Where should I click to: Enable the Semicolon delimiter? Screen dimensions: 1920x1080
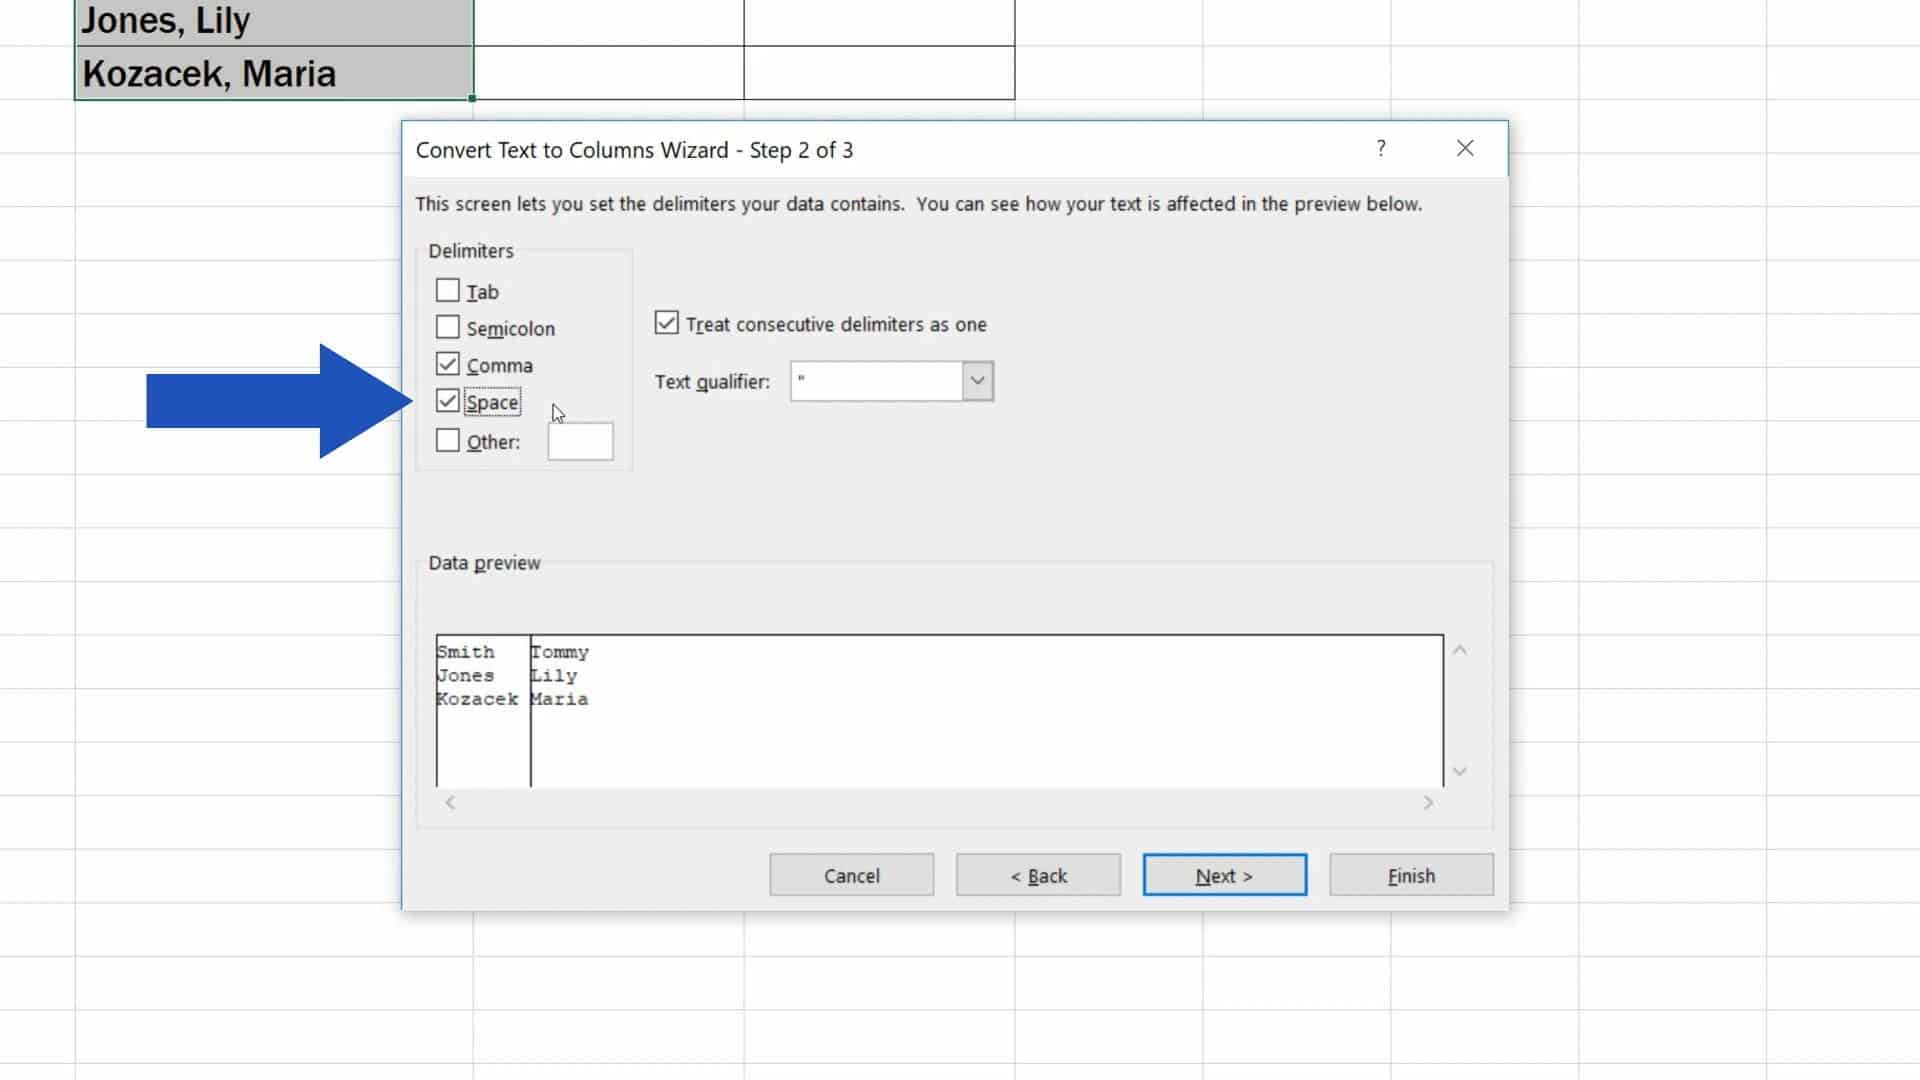[x=448, y=327]
